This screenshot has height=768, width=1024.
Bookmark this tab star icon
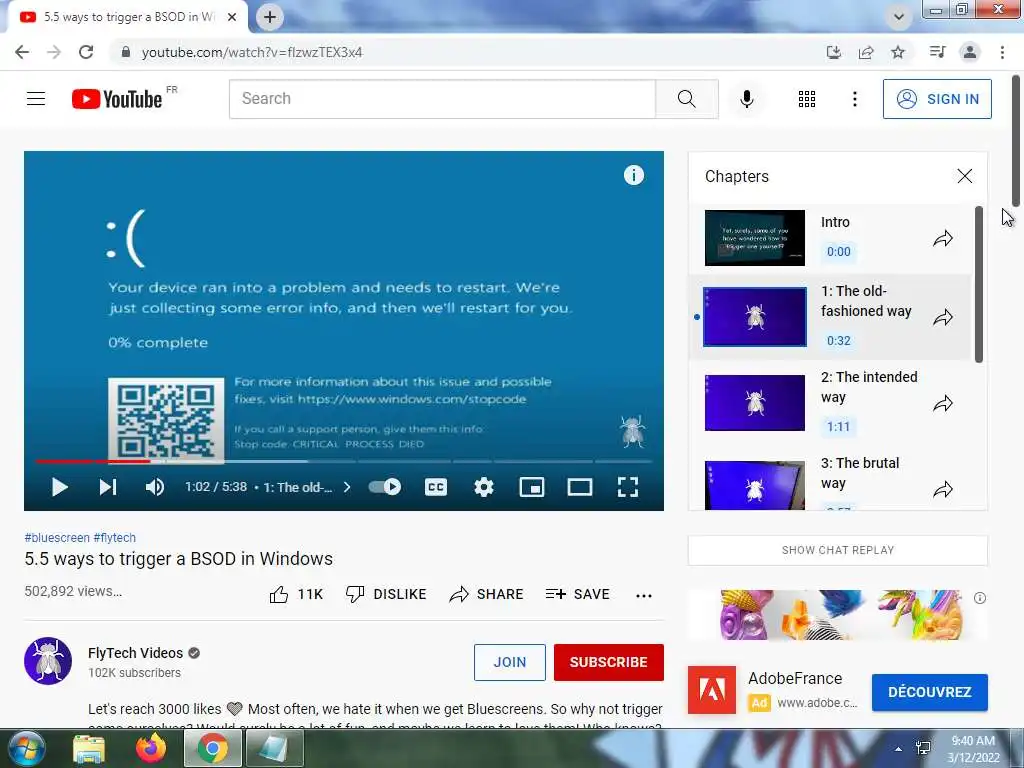click(898, 52)
